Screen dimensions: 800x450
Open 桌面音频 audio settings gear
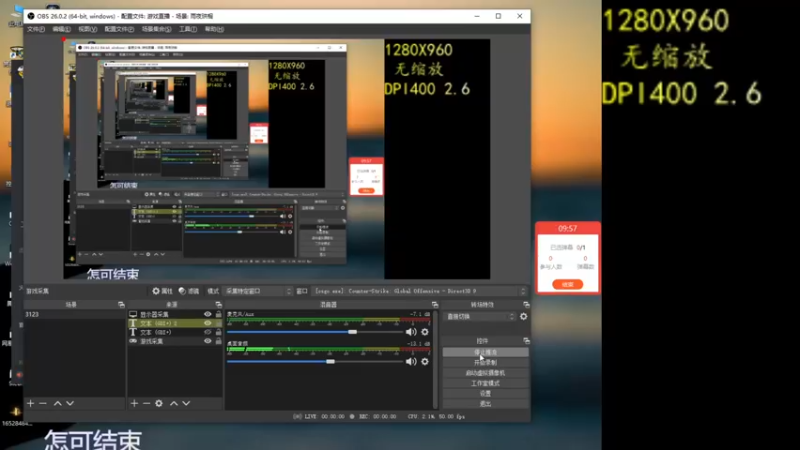click(x=425, y=362)
